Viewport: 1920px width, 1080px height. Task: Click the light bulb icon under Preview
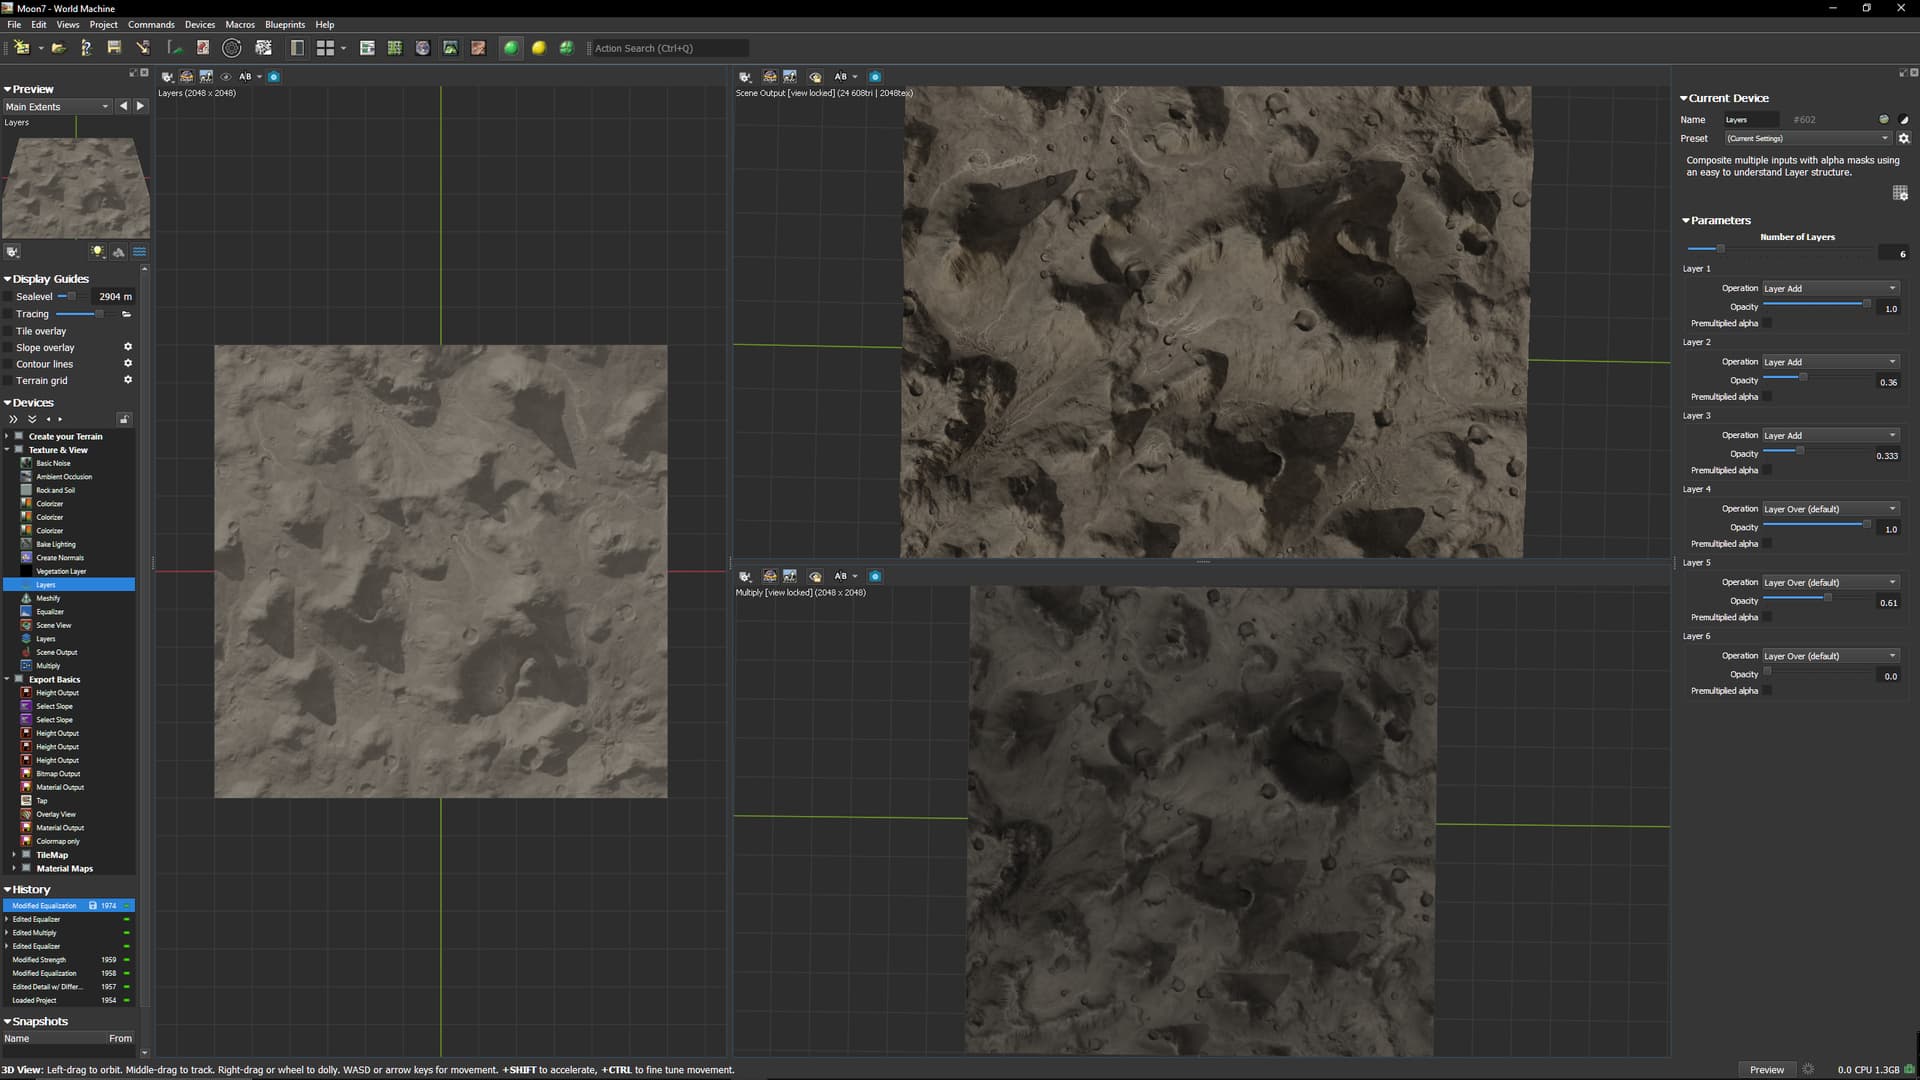point(98,252)
